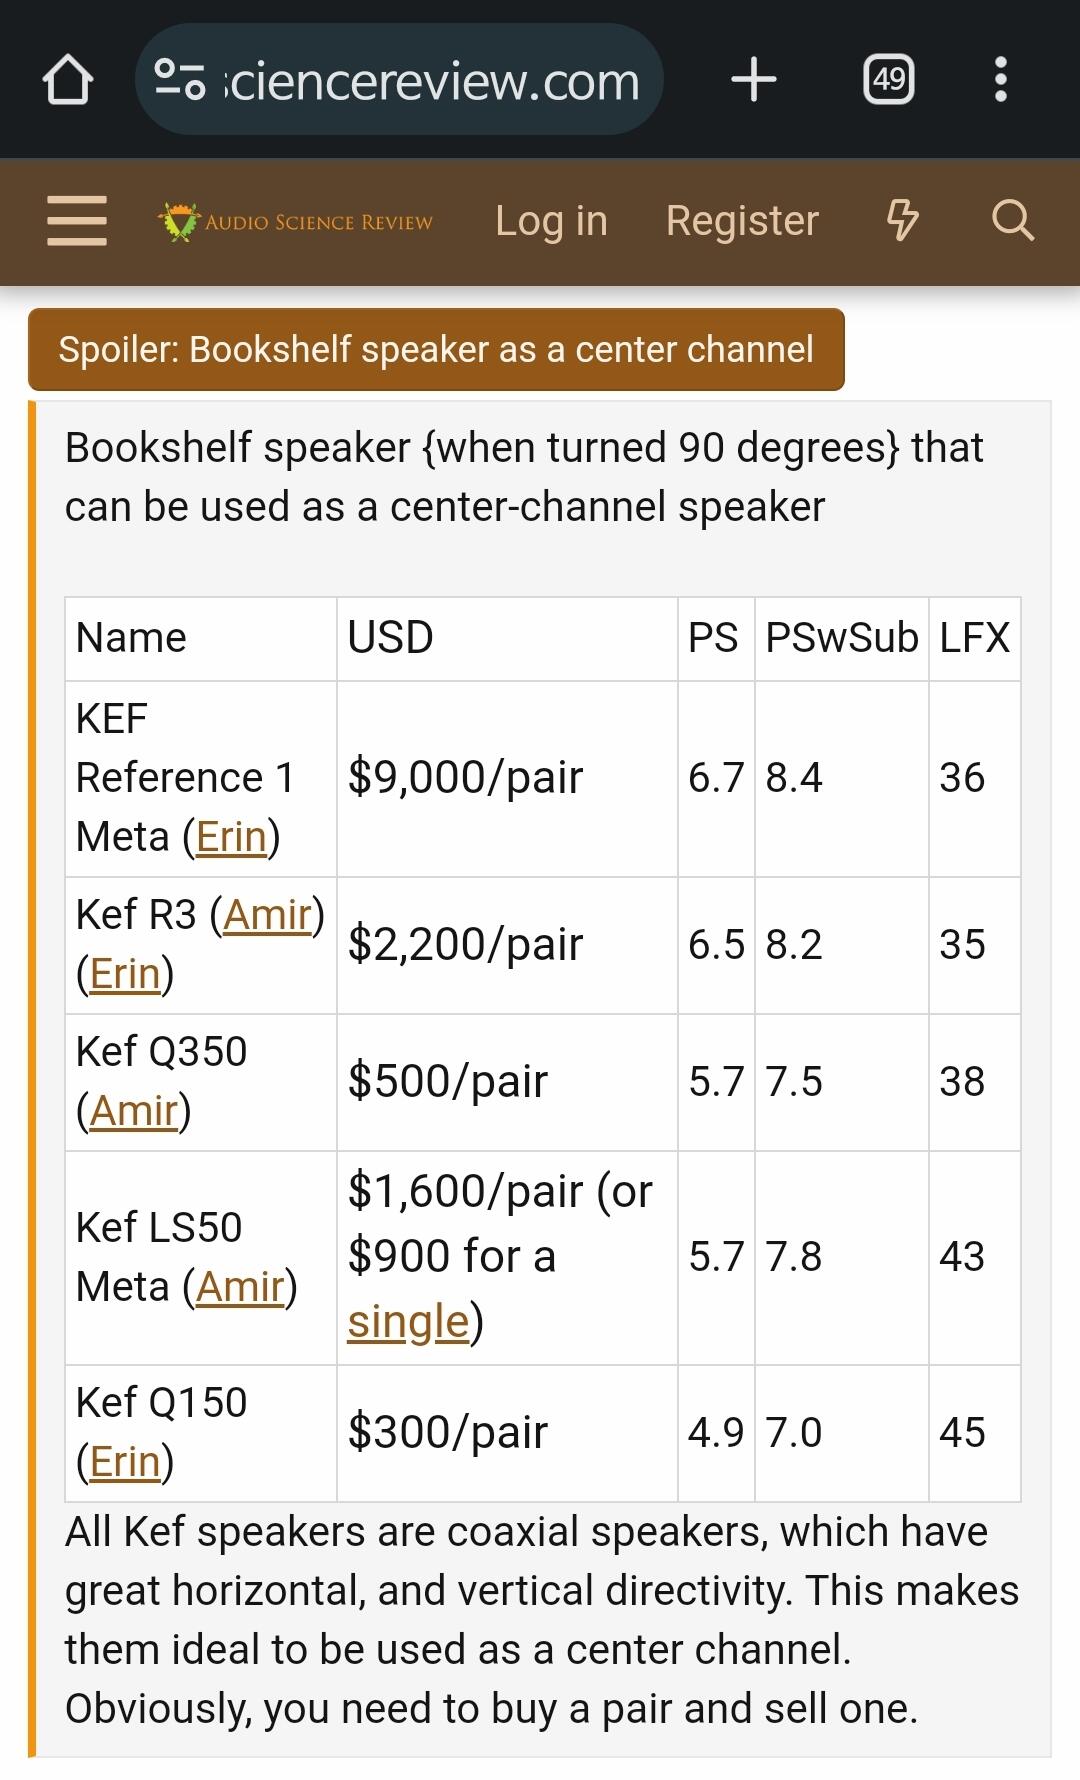Viewport: 1080px width, 1780px height.
Task: Open Amir's Kef R3 review link
Action: (267, 915)
